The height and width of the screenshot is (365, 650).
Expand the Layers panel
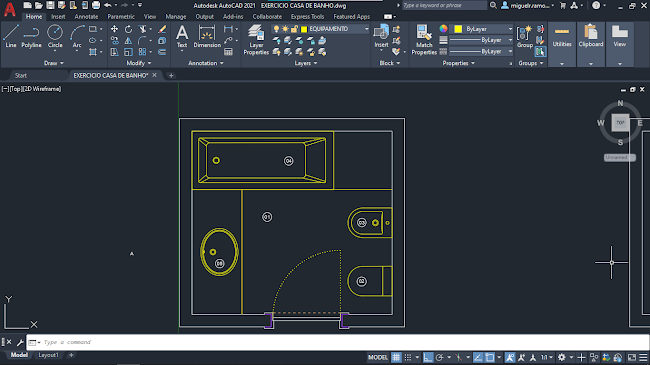coord(306,63)
